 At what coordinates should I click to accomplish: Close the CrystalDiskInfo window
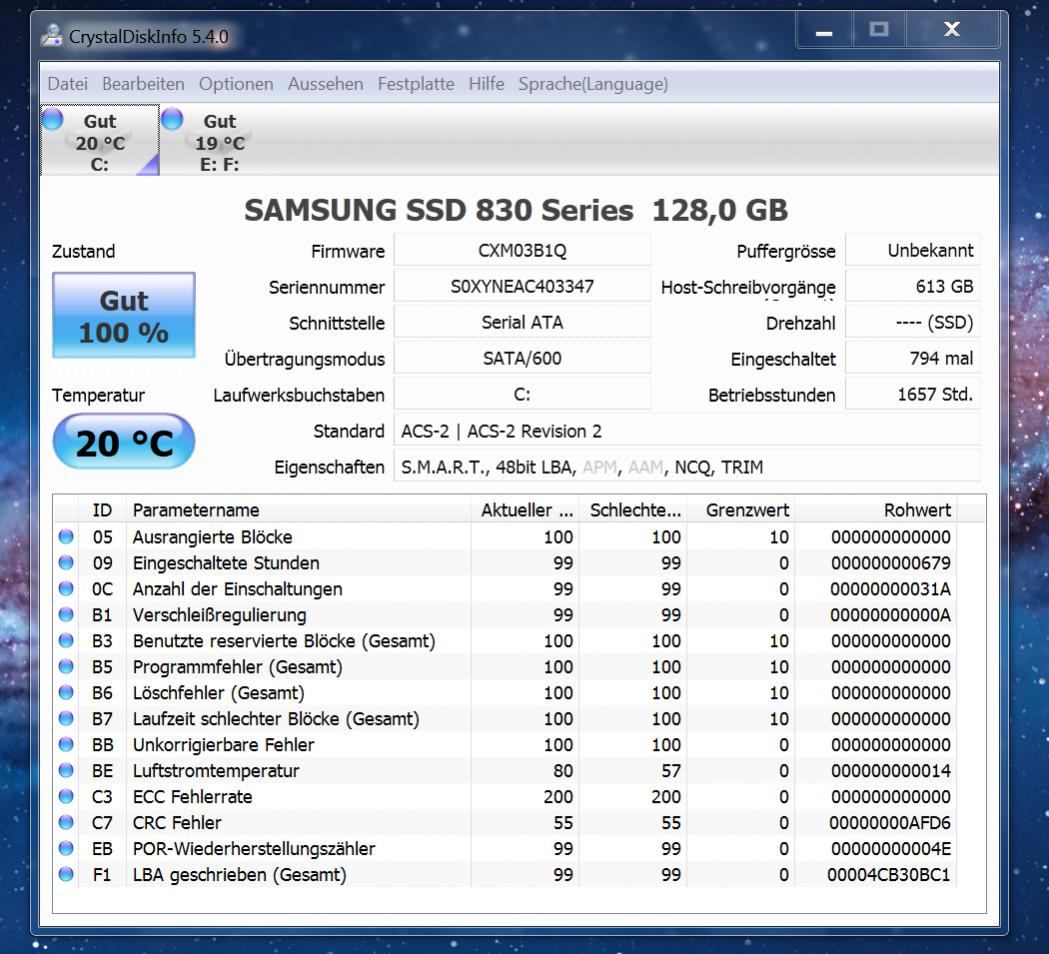coord(952,31)
